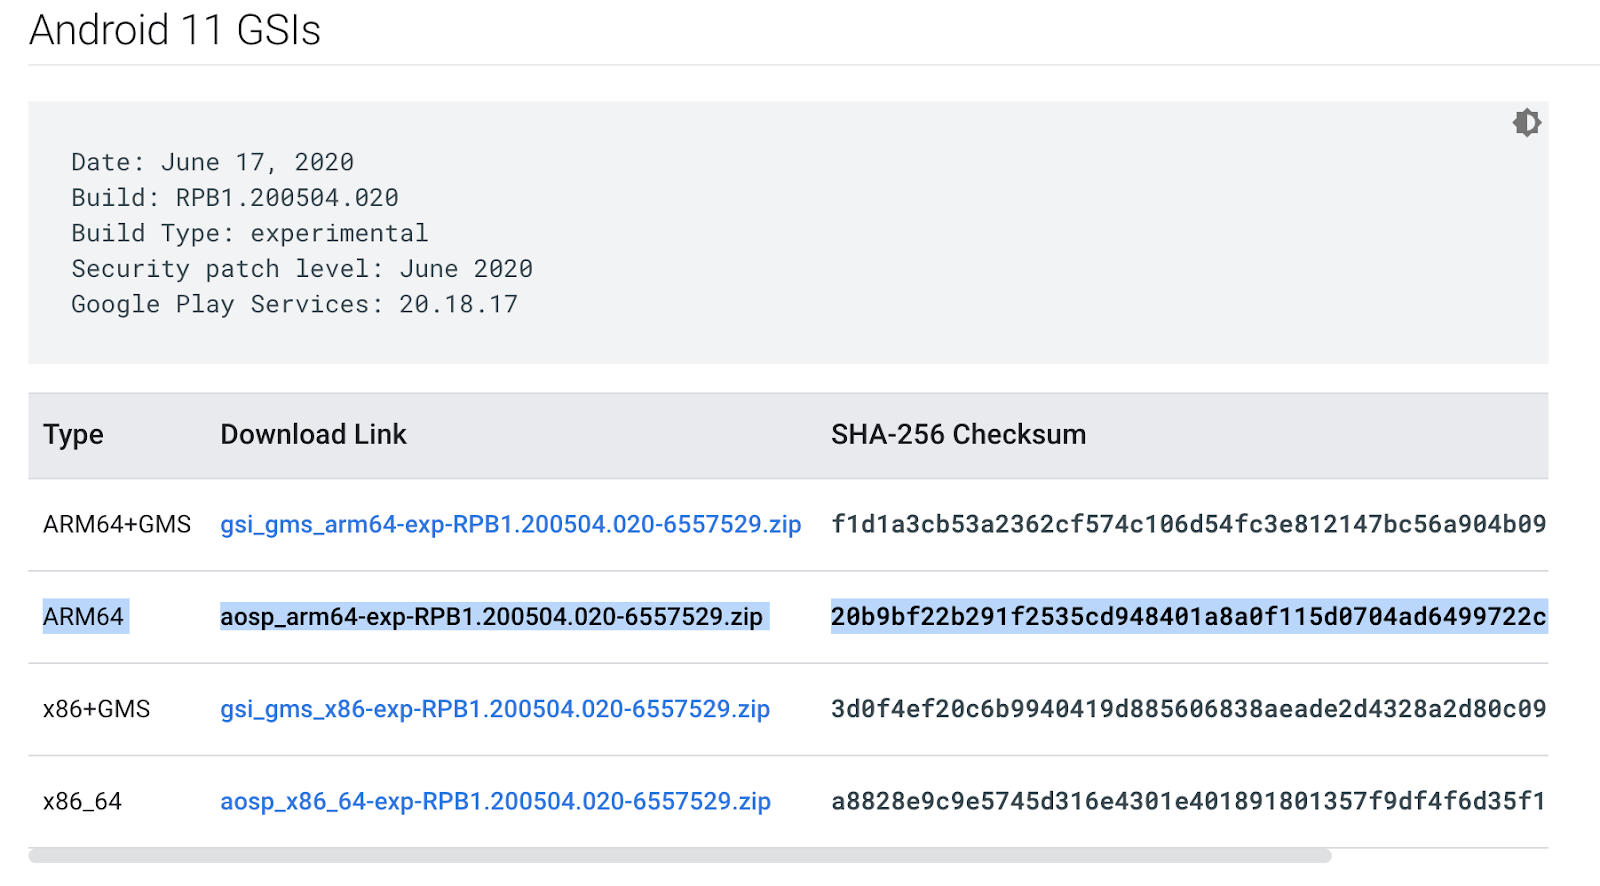The image size is (1600, 886).
Task: Select the ARM64+GMS type cell
Action: [117, 524]
